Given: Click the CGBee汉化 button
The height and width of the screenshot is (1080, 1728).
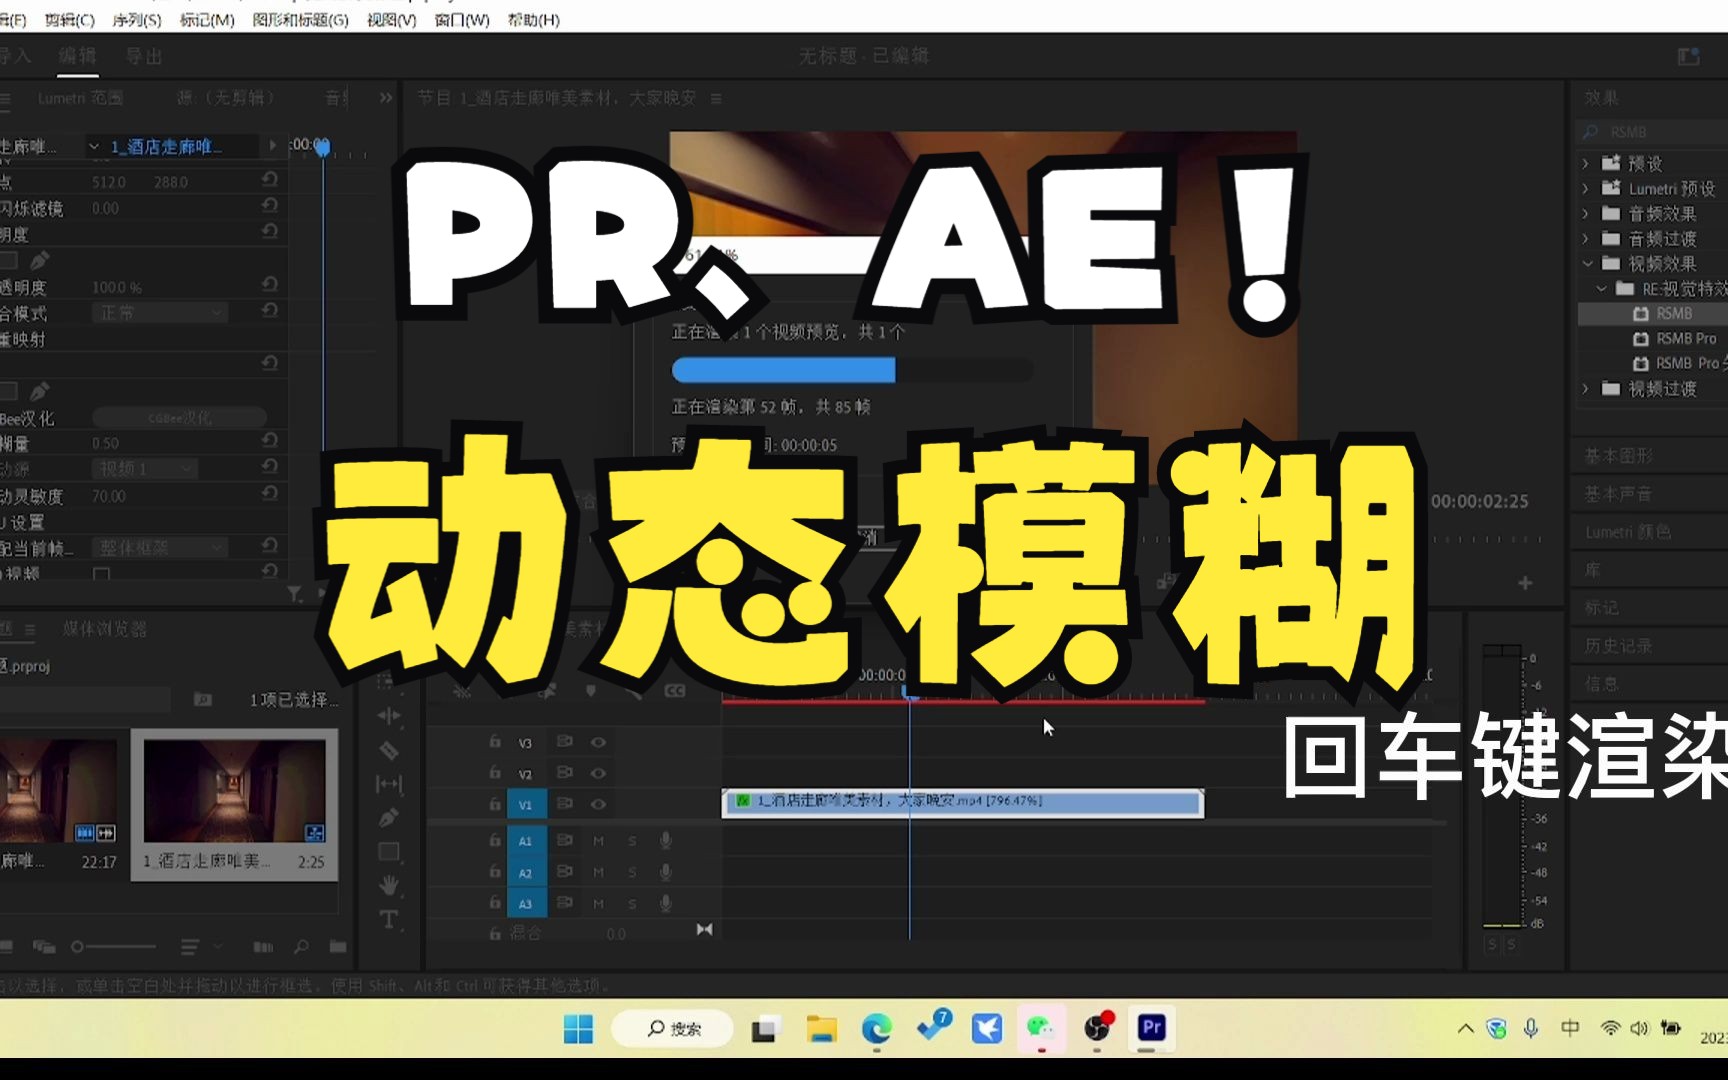Looking at the screenshot, I should 179,418.
